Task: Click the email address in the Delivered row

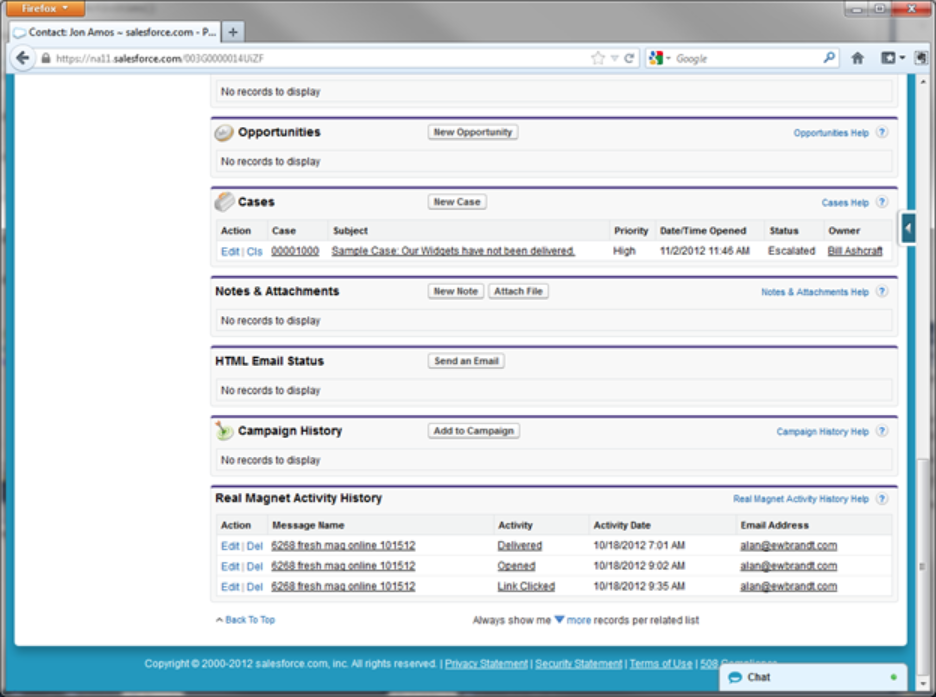Action: [789, 546]
